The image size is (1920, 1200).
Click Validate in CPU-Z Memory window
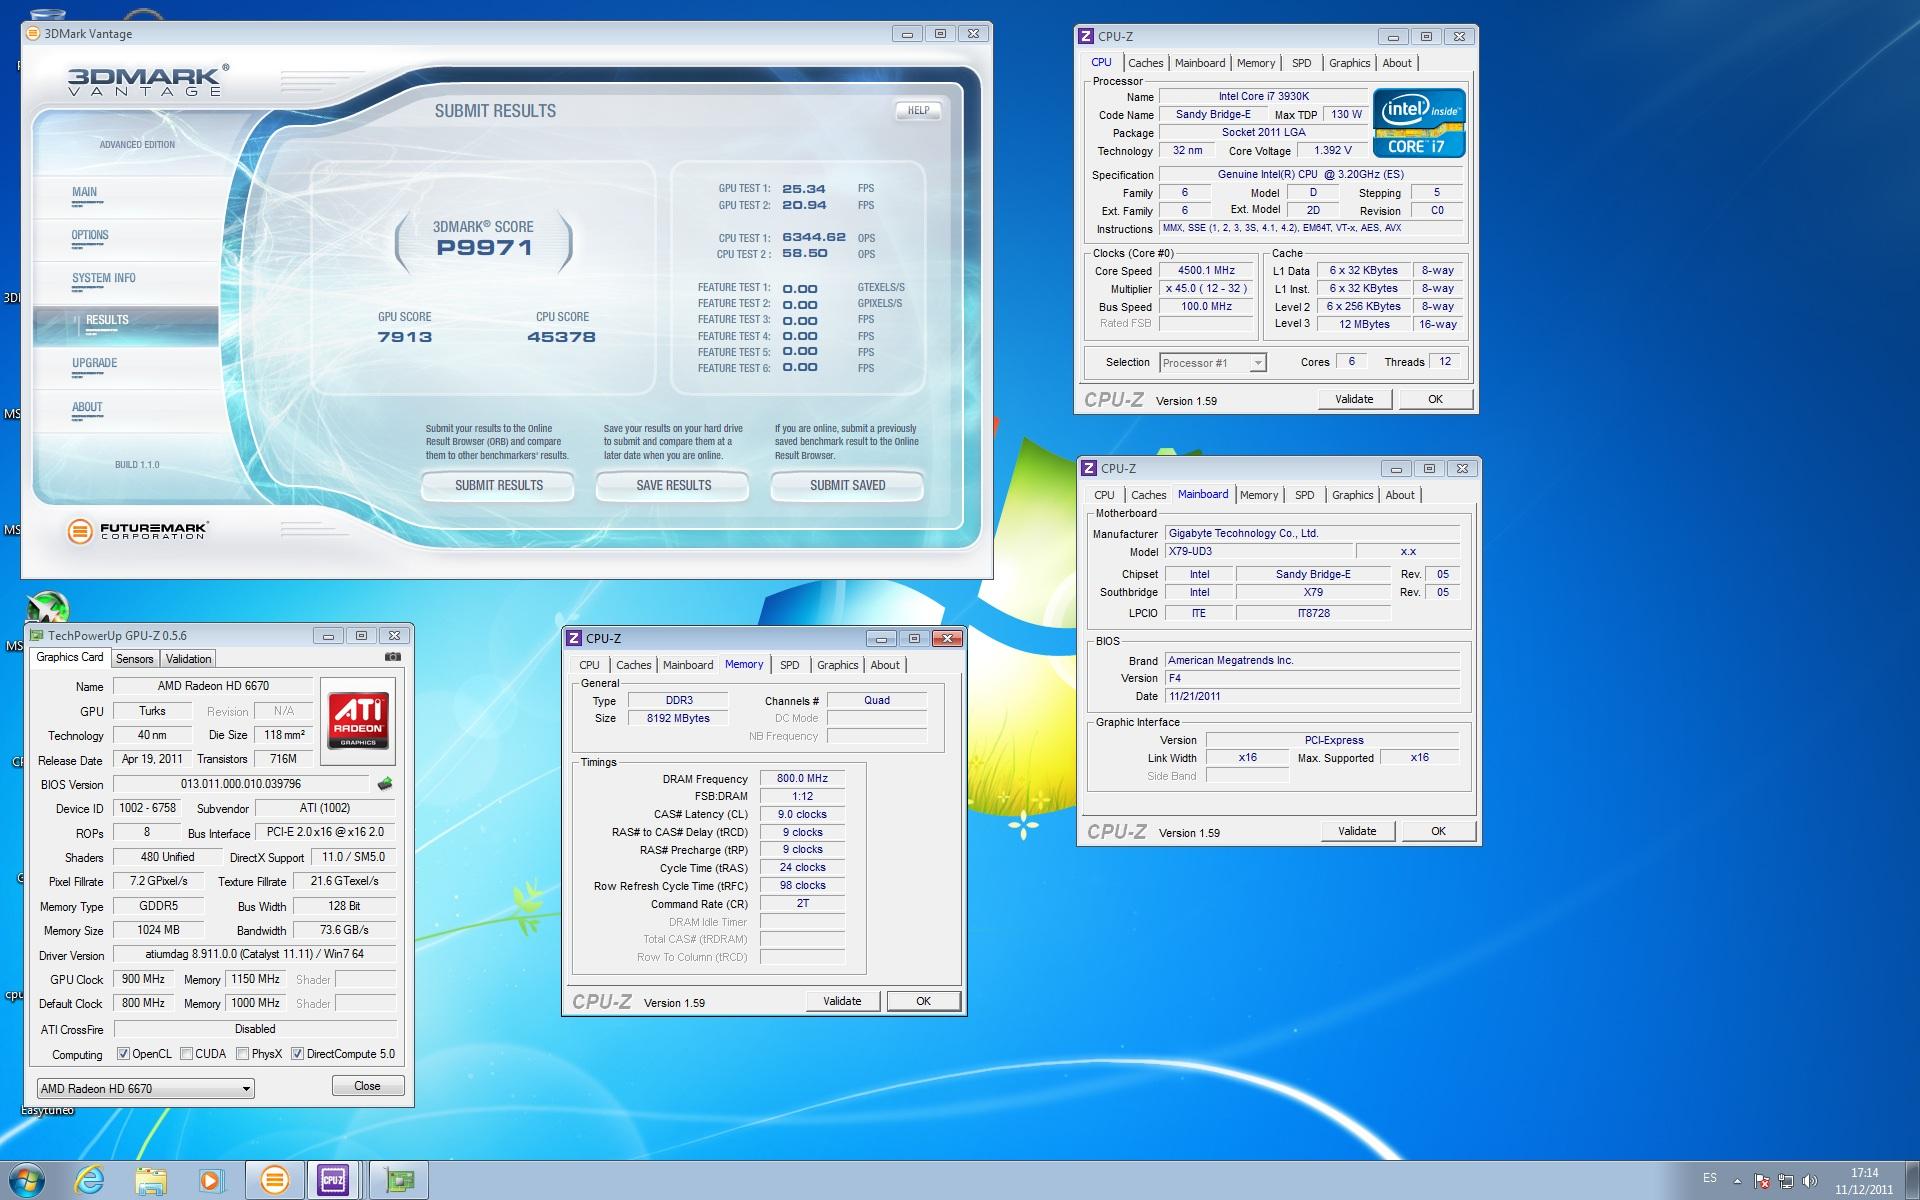coord(842,1001)
